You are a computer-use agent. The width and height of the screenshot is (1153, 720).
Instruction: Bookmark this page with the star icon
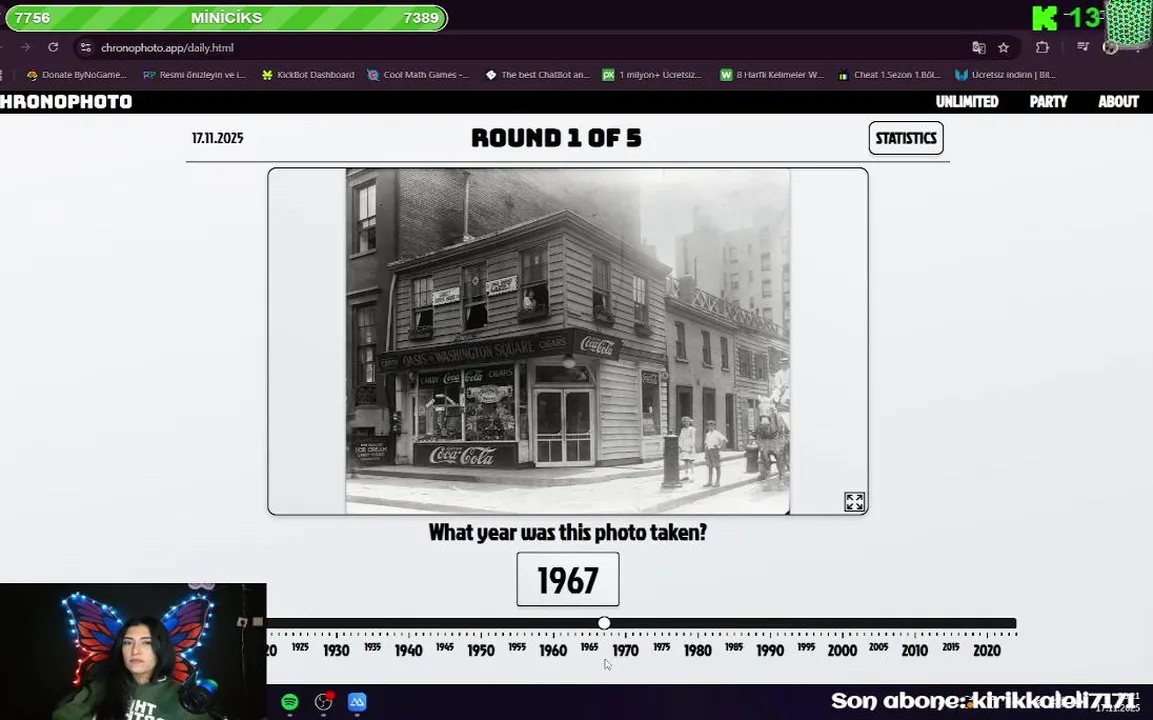pyautogui.click(x=1004, y=47)
